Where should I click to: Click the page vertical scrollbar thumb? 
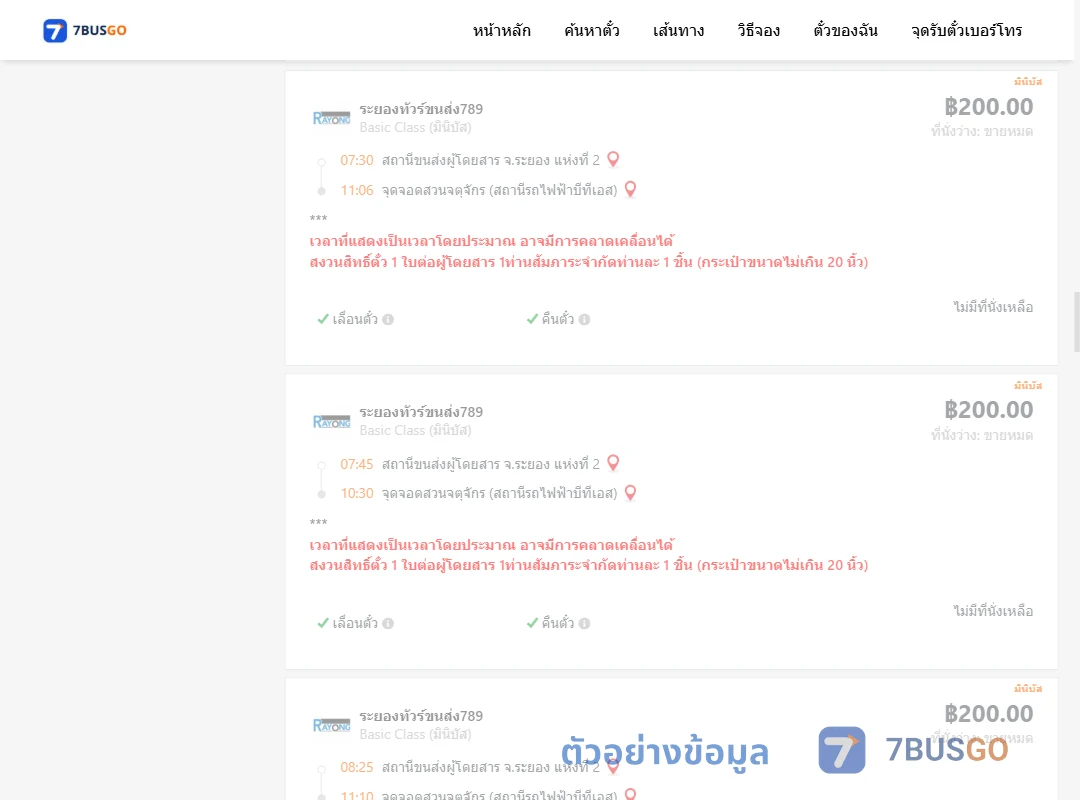pyautogui.click(x=1077, y=322)
